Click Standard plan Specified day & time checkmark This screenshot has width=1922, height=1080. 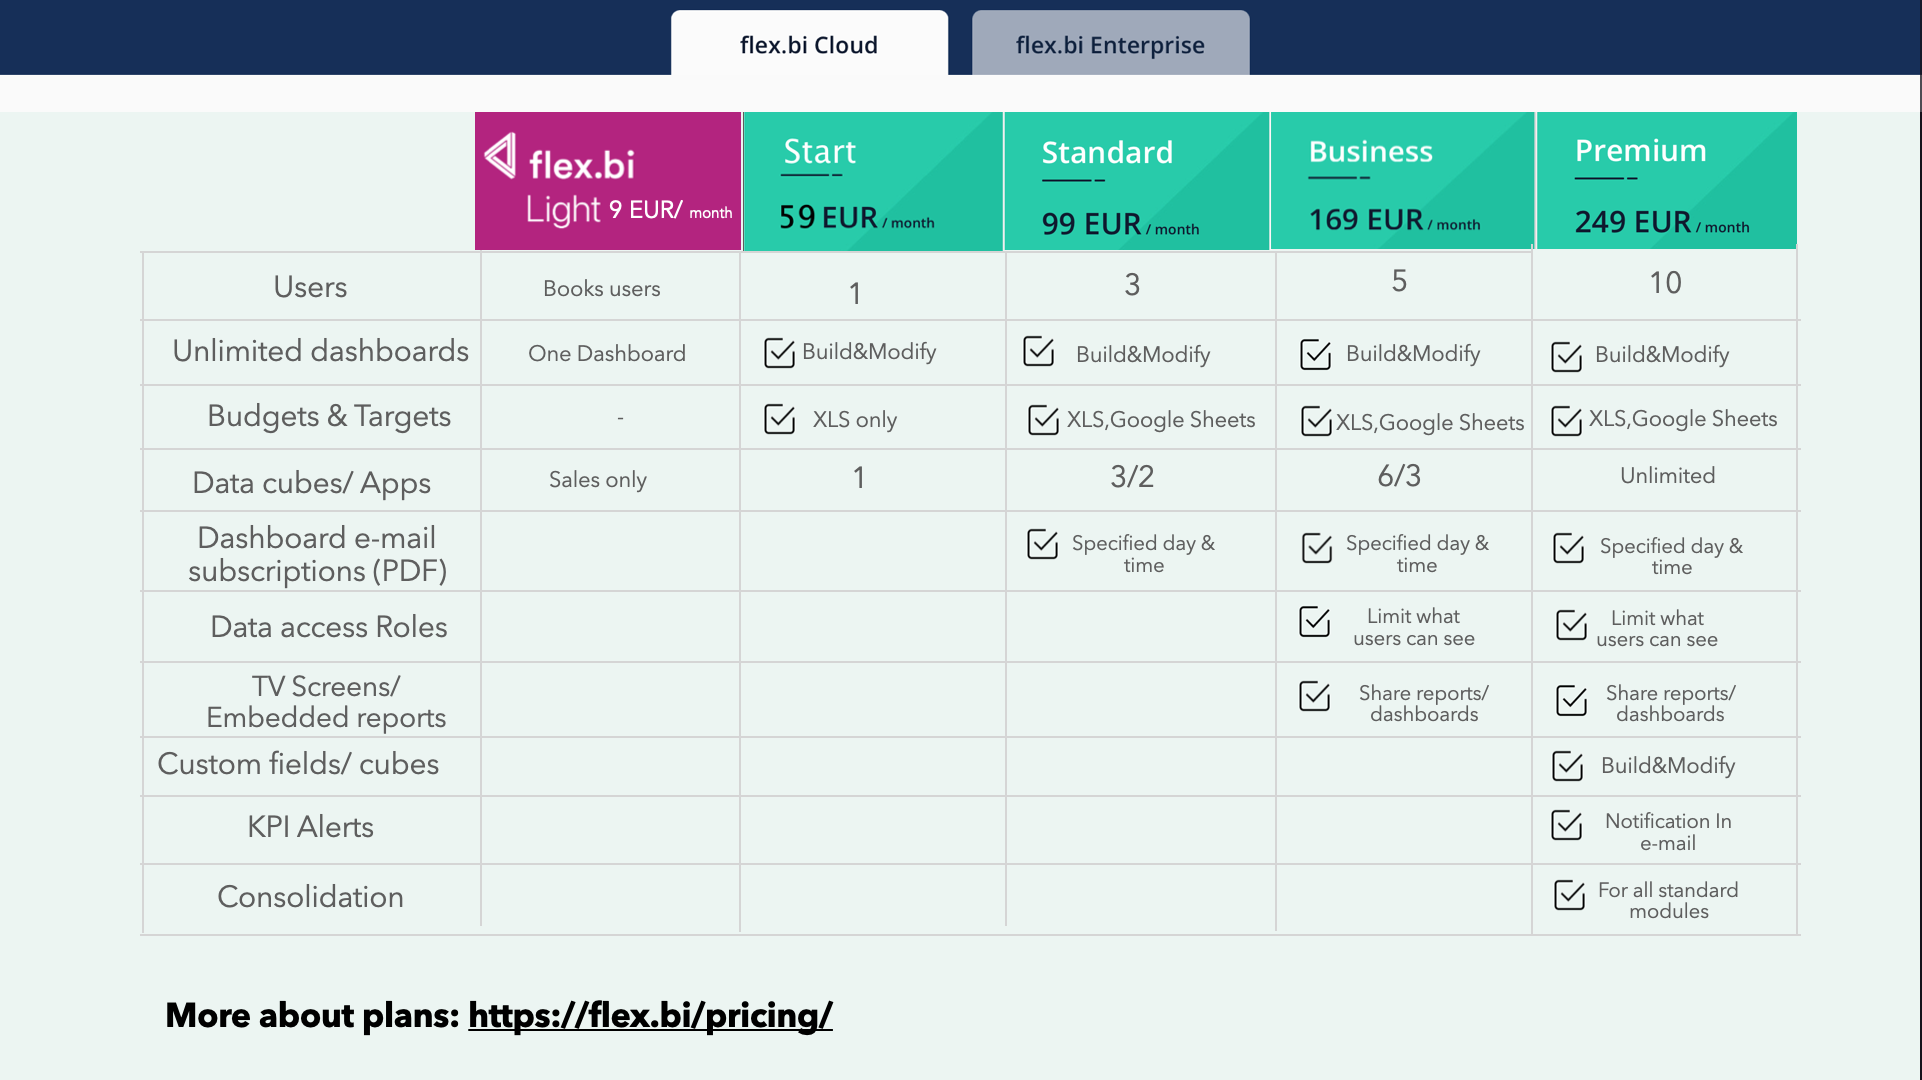pyautogui.click(x=1042, y=545)
